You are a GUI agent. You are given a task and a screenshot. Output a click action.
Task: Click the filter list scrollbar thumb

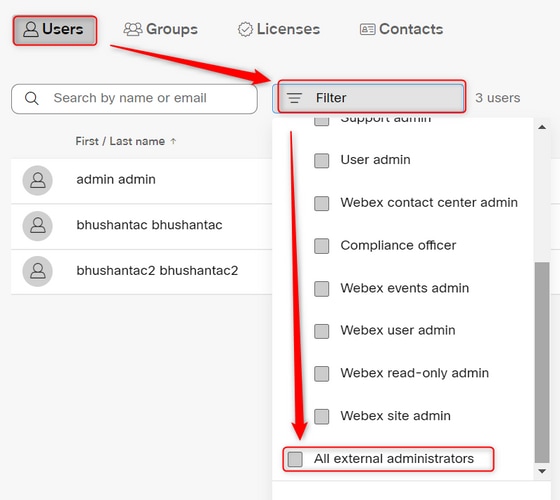point(542,362)
